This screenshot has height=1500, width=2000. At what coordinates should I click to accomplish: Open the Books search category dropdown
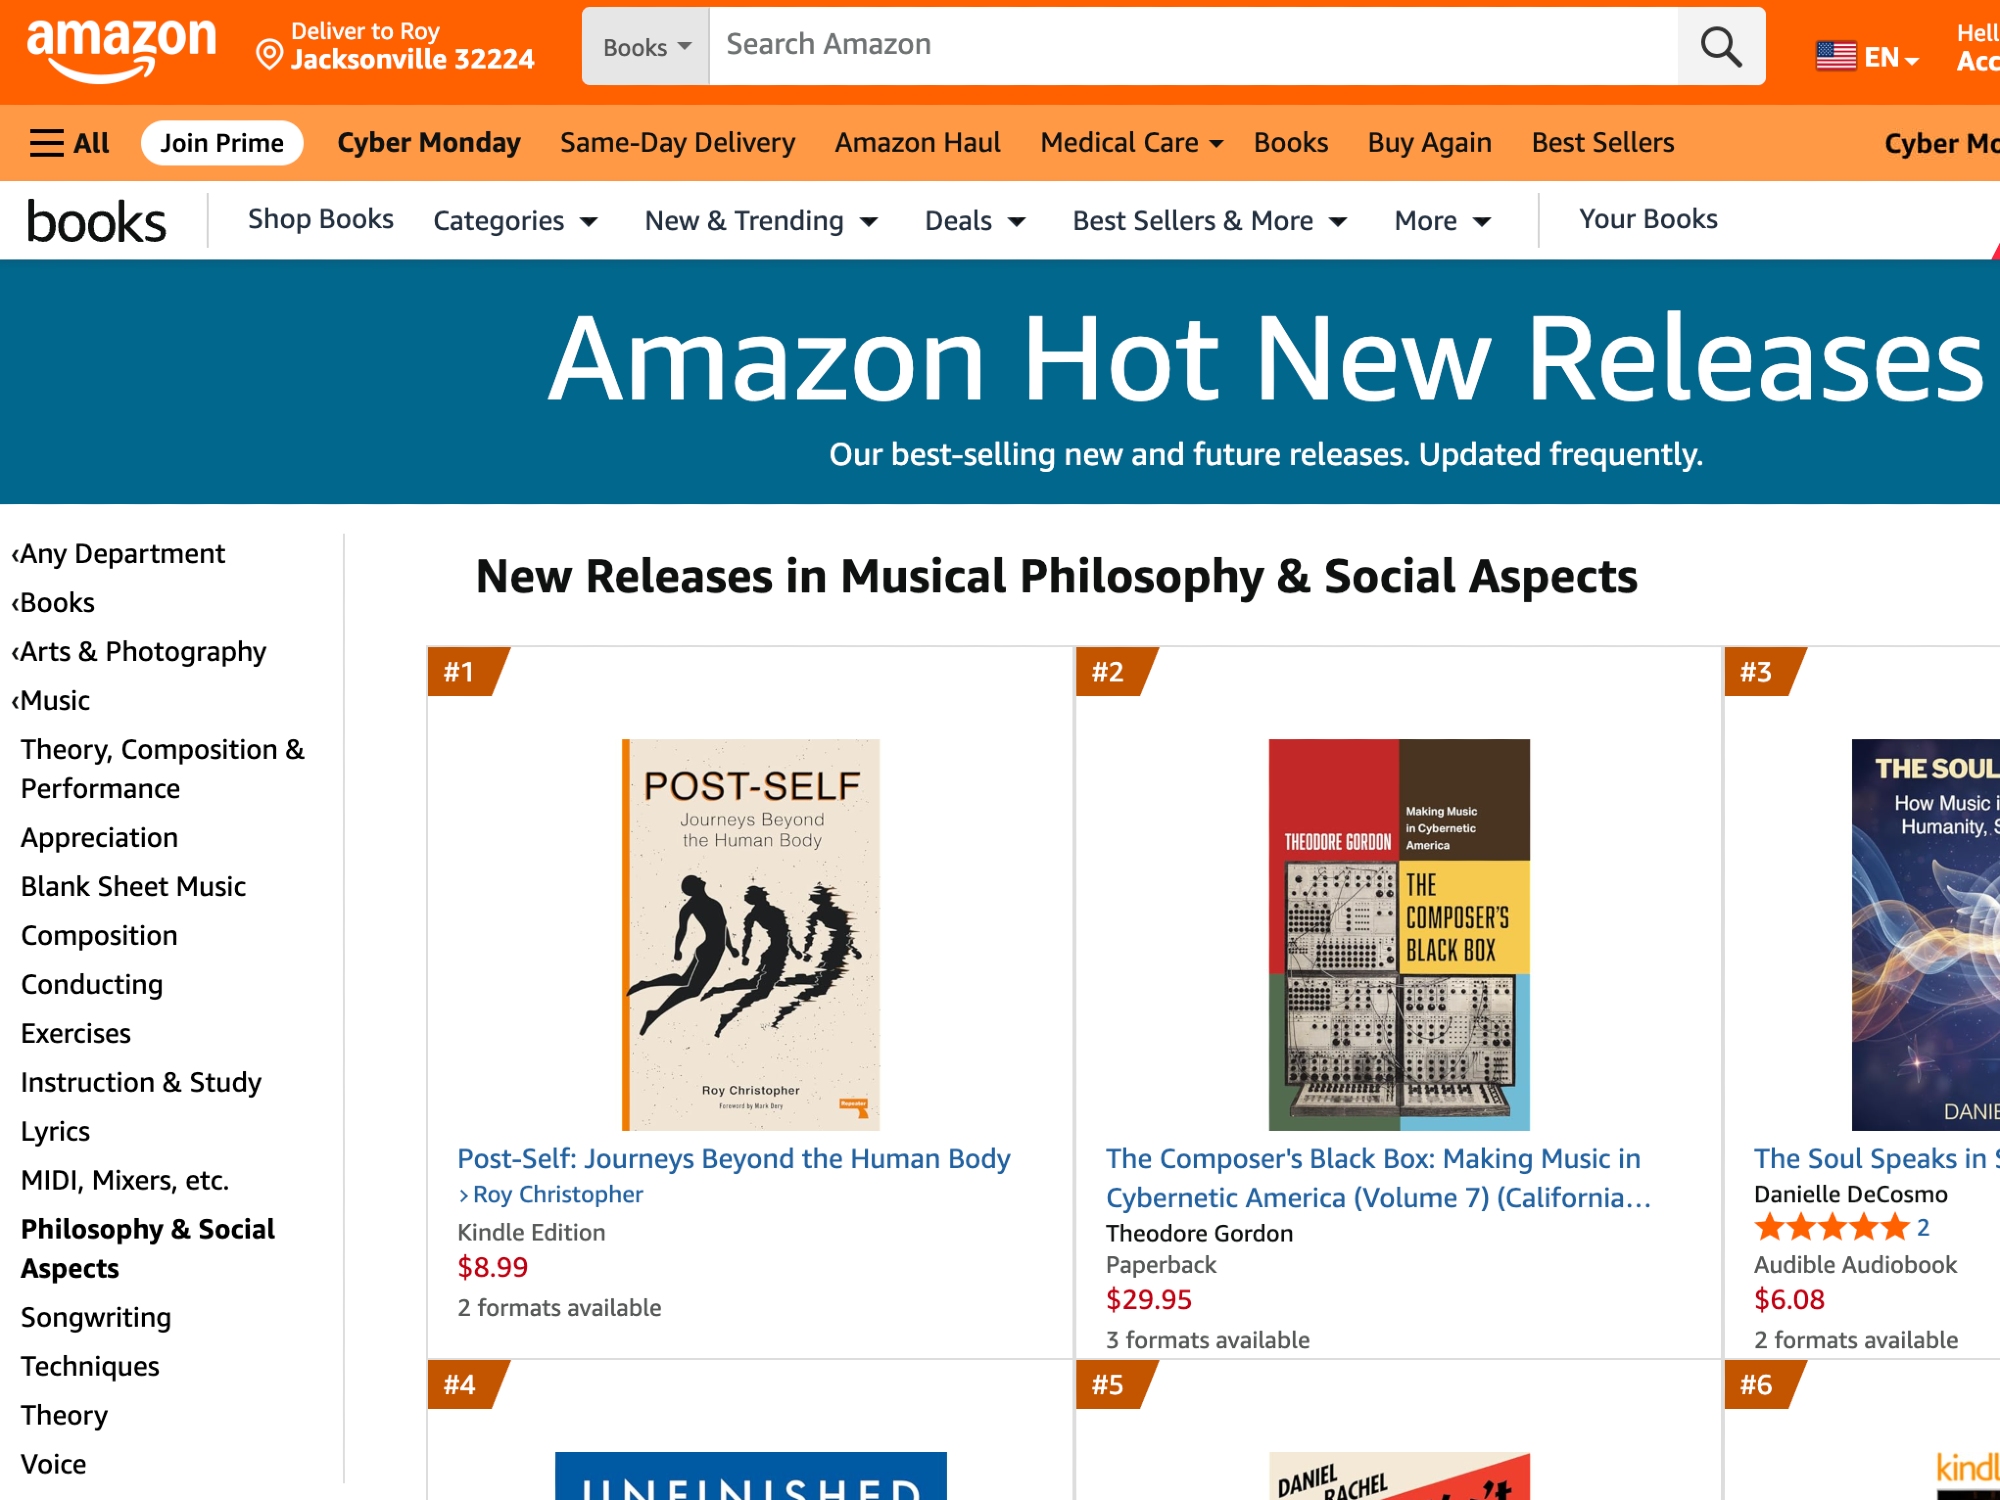pyautogui.click(x=646, y=47)
